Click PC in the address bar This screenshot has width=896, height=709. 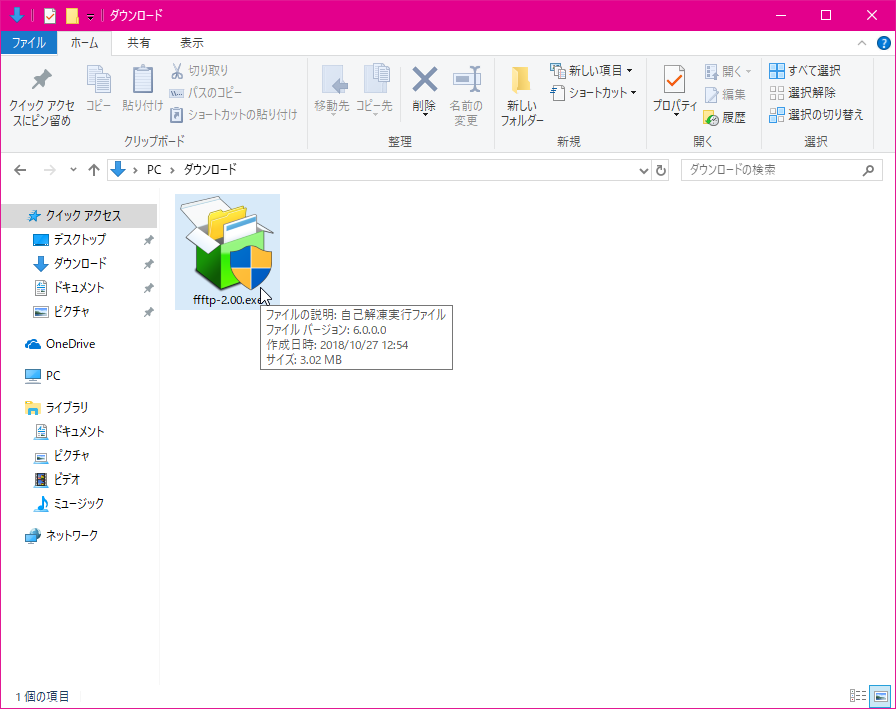coord(154,170)
